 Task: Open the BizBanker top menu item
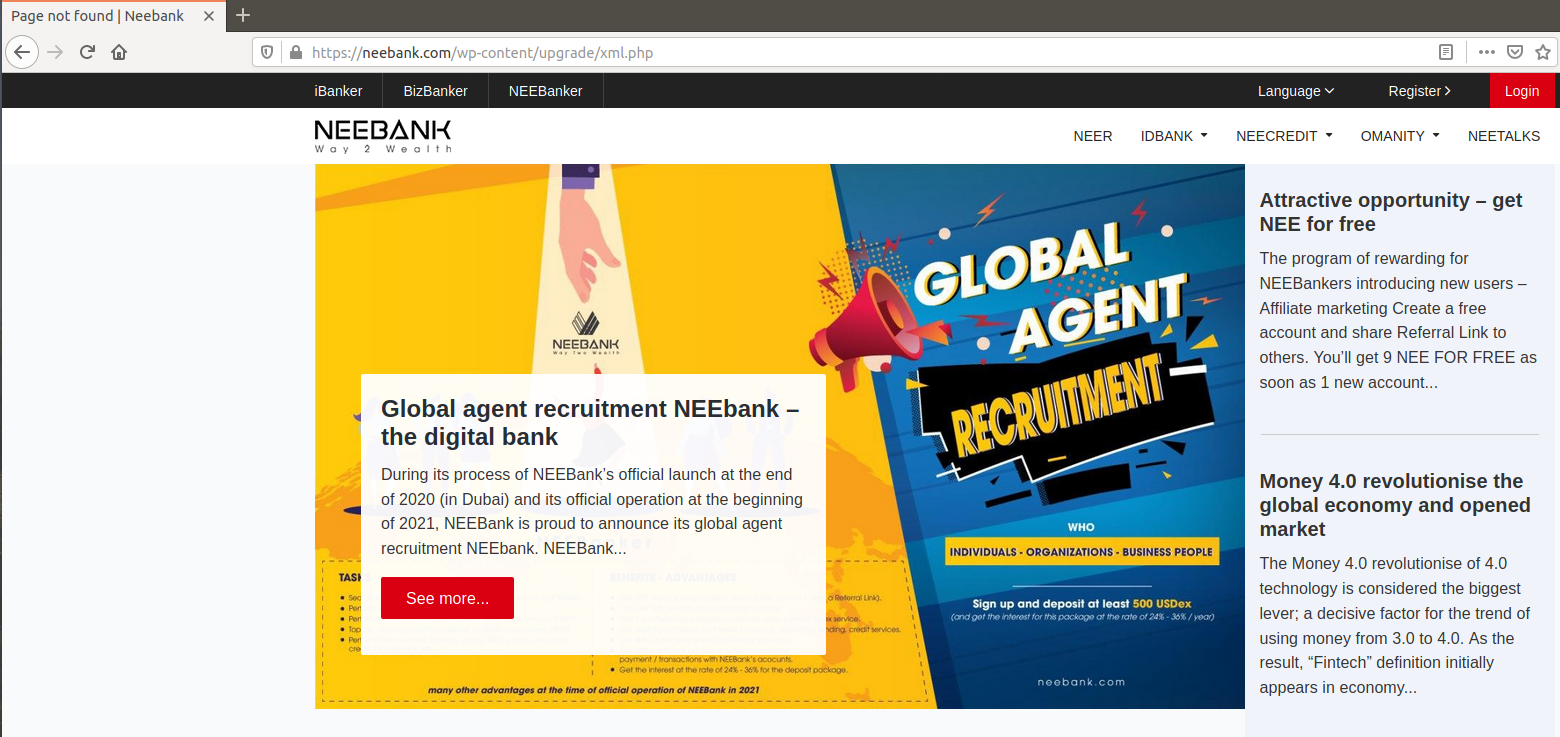coord(436,91)
